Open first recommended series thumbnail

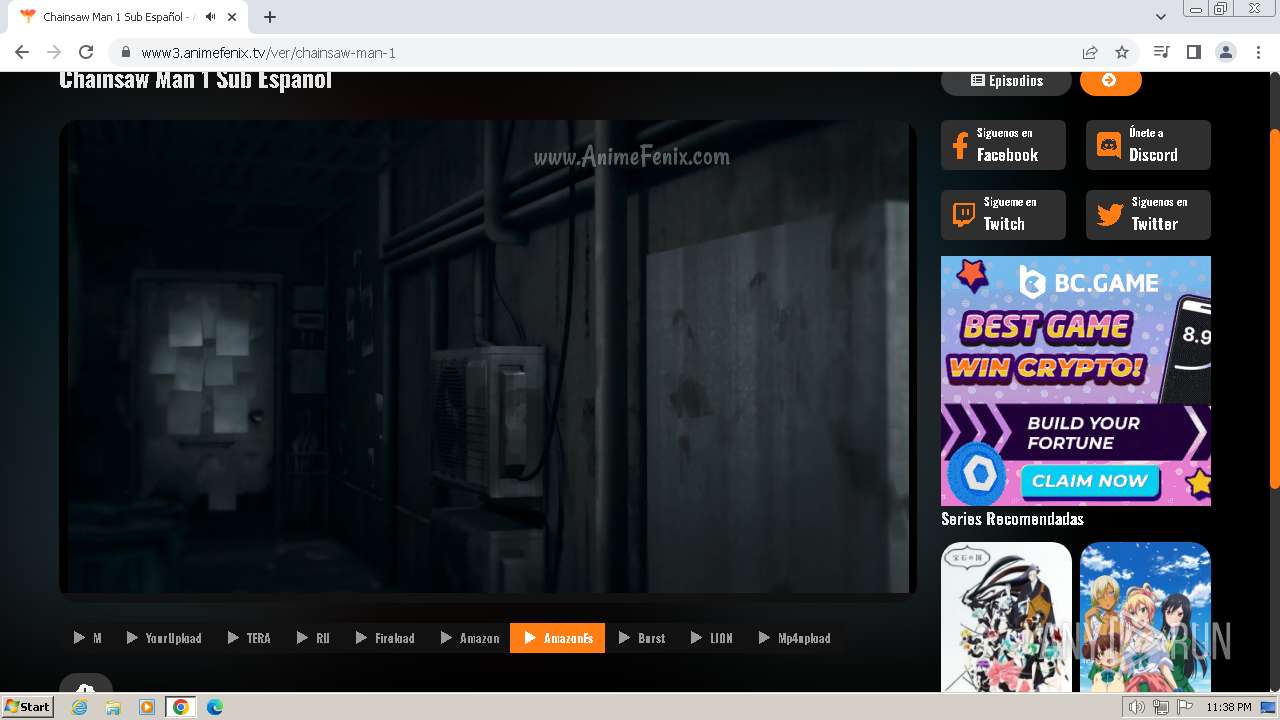[x=1006, y=617]
